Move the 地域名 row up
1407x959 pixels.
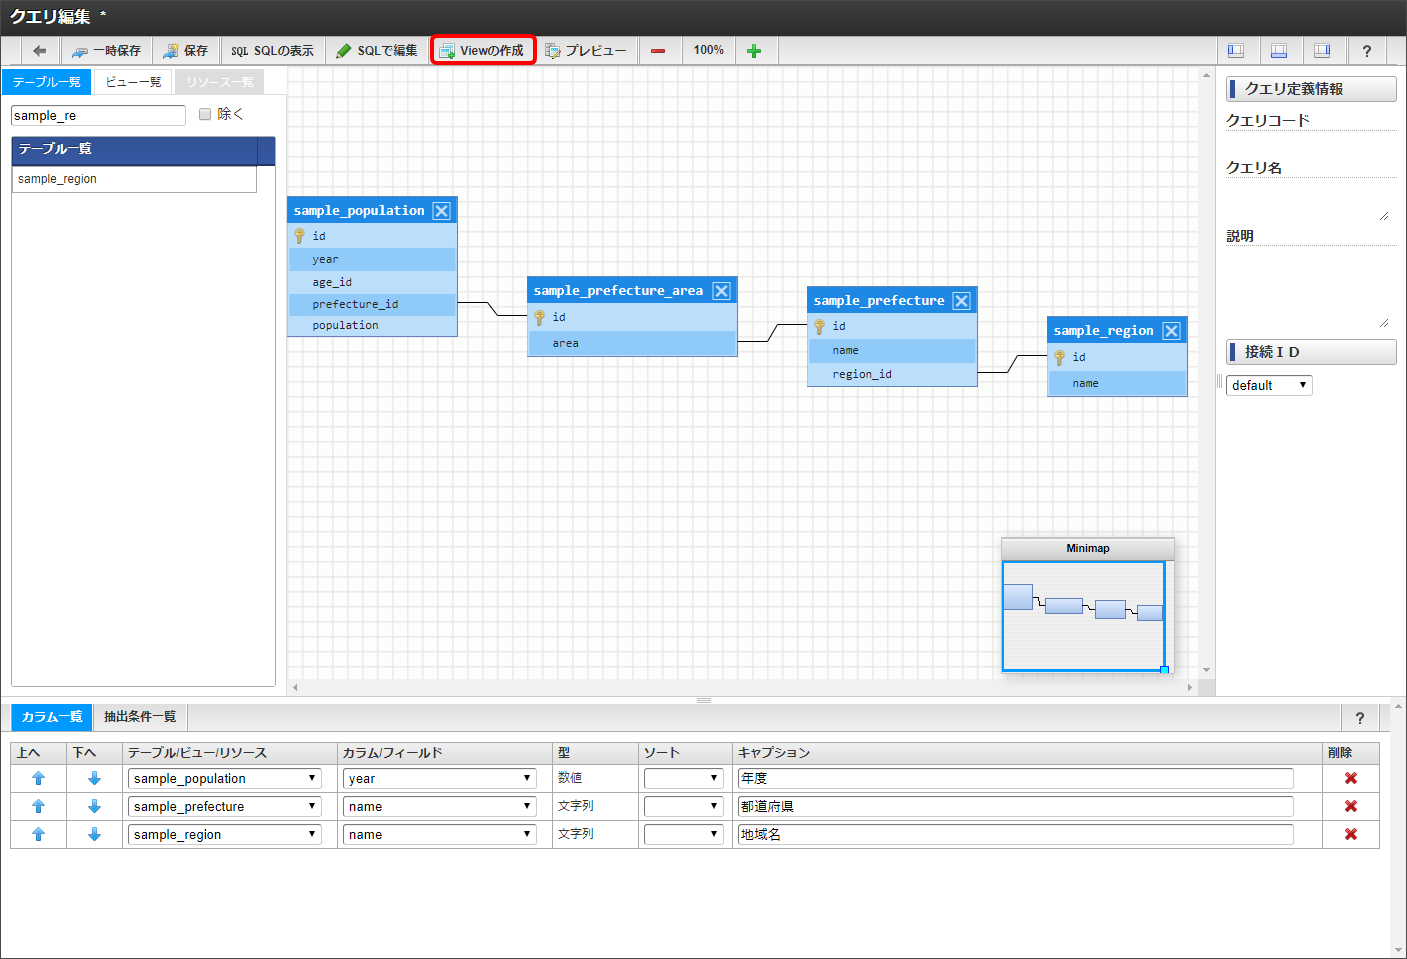coord(38,834)
